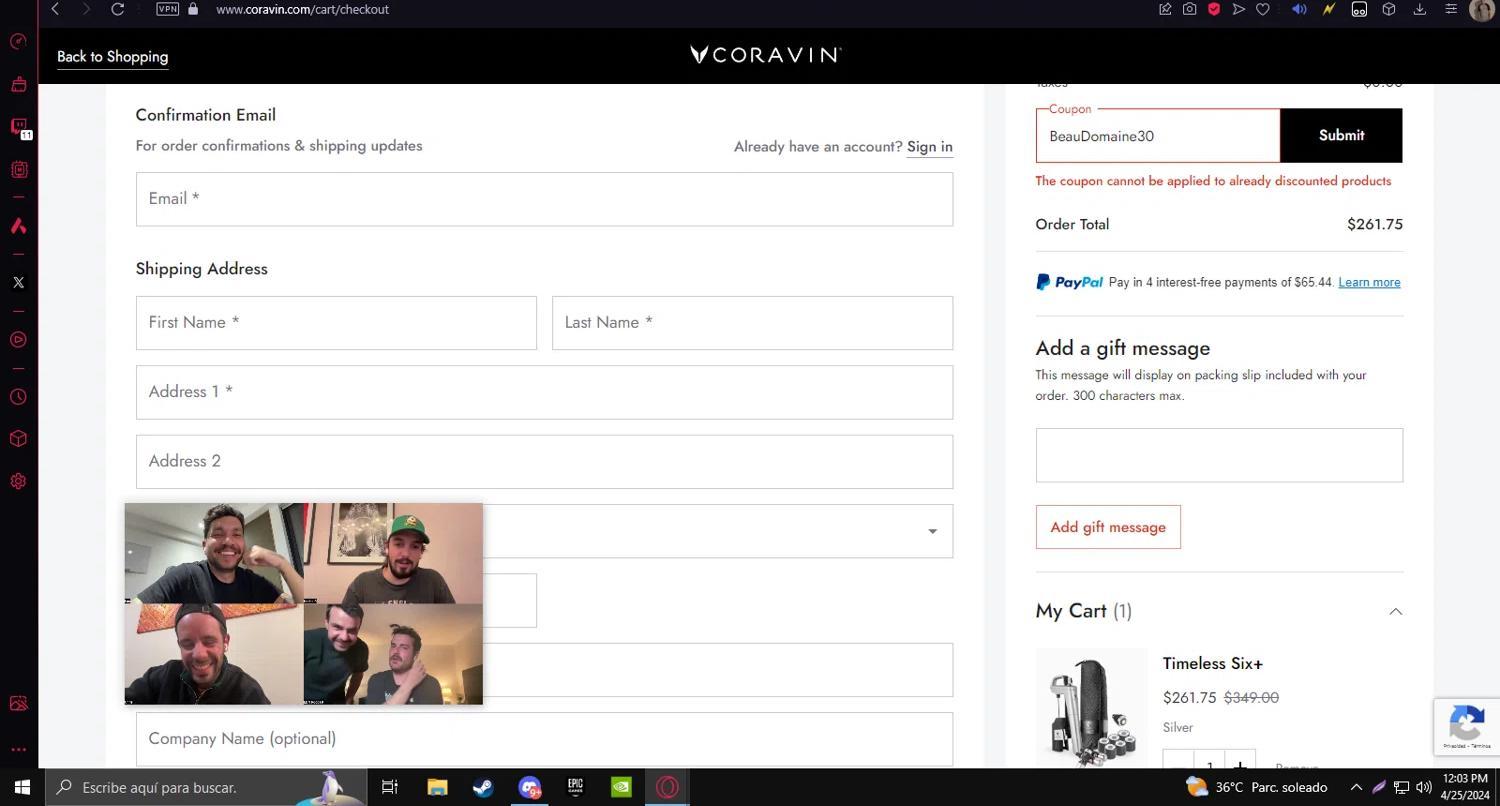The width and height of the screenshot is (1500, 806).
Task: Open History from the sidebar
Action: pos(18,397)
